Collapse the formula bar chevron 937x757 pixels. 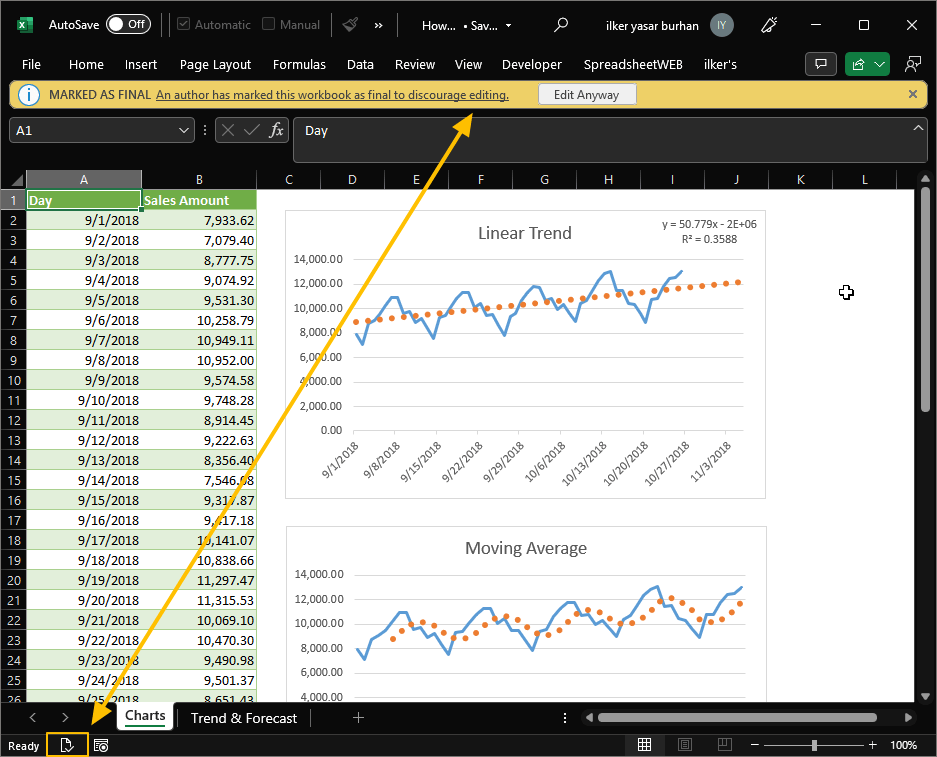(918, 128)
